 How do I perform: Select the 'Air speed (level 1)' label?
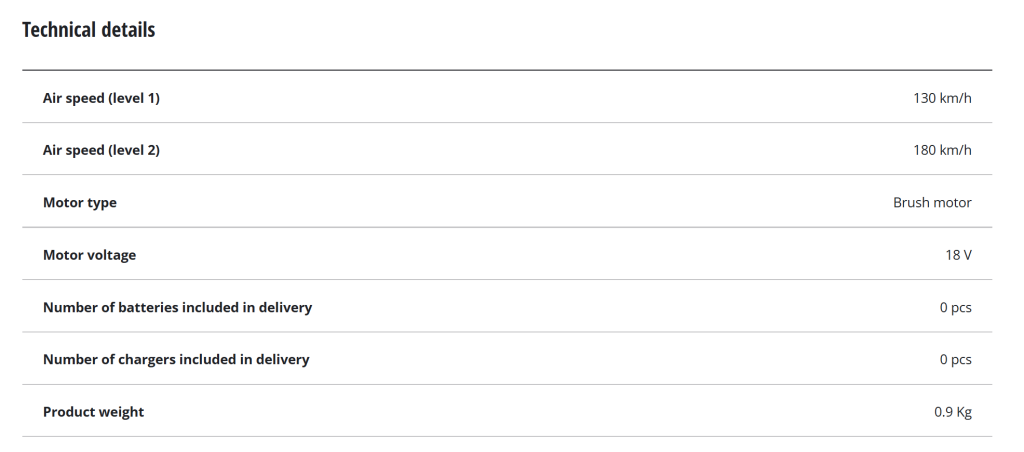(x=101, y=98)
